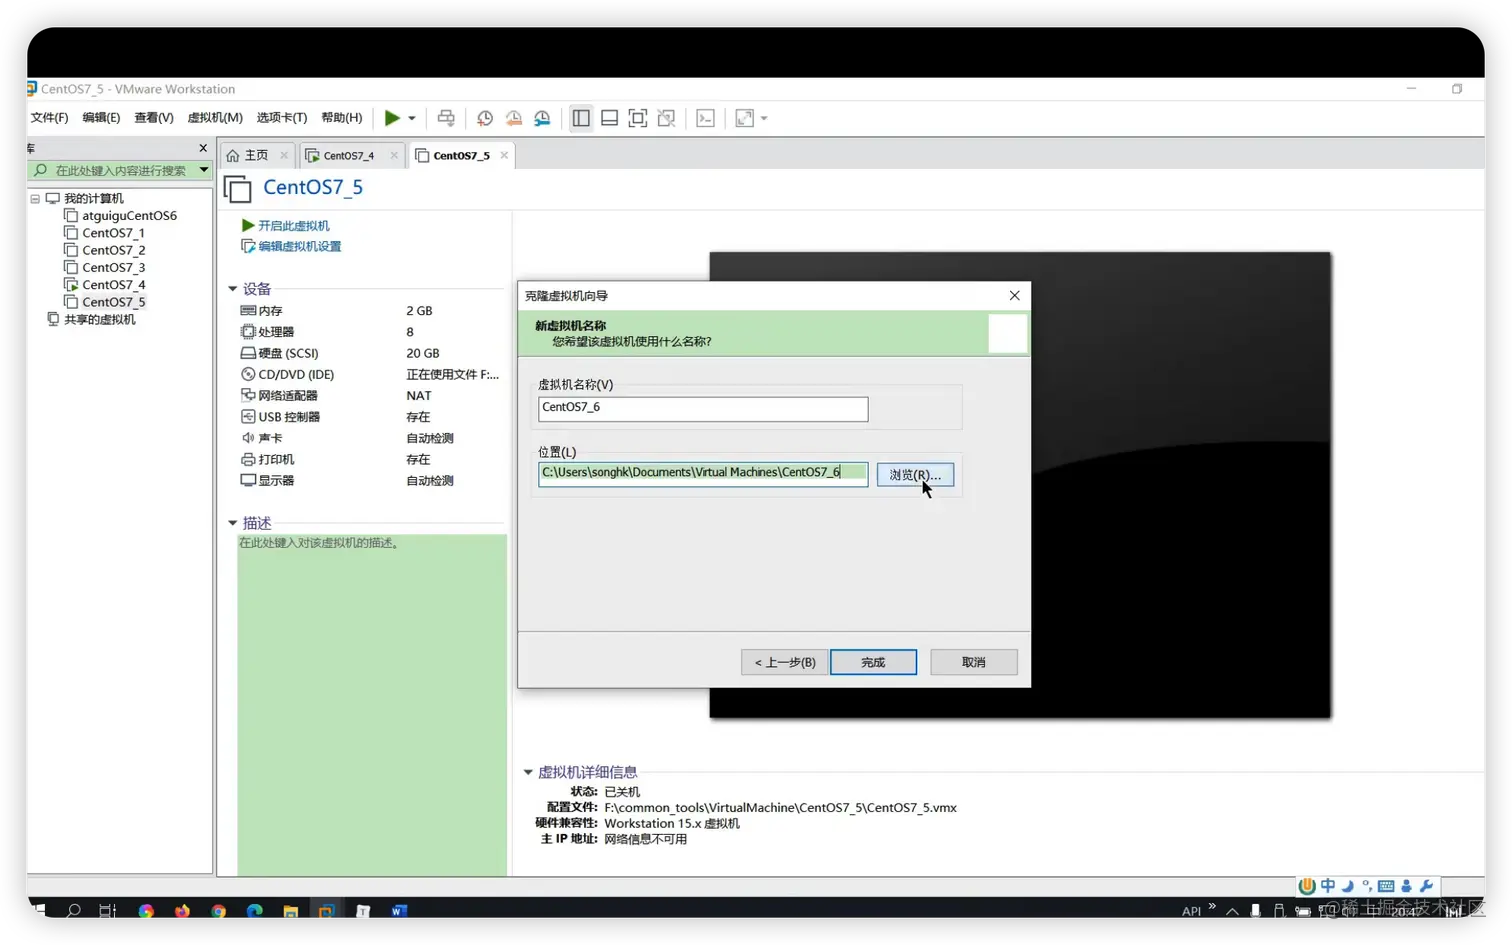
Task: Collapse the 描述 section
Action: [233, 523]
